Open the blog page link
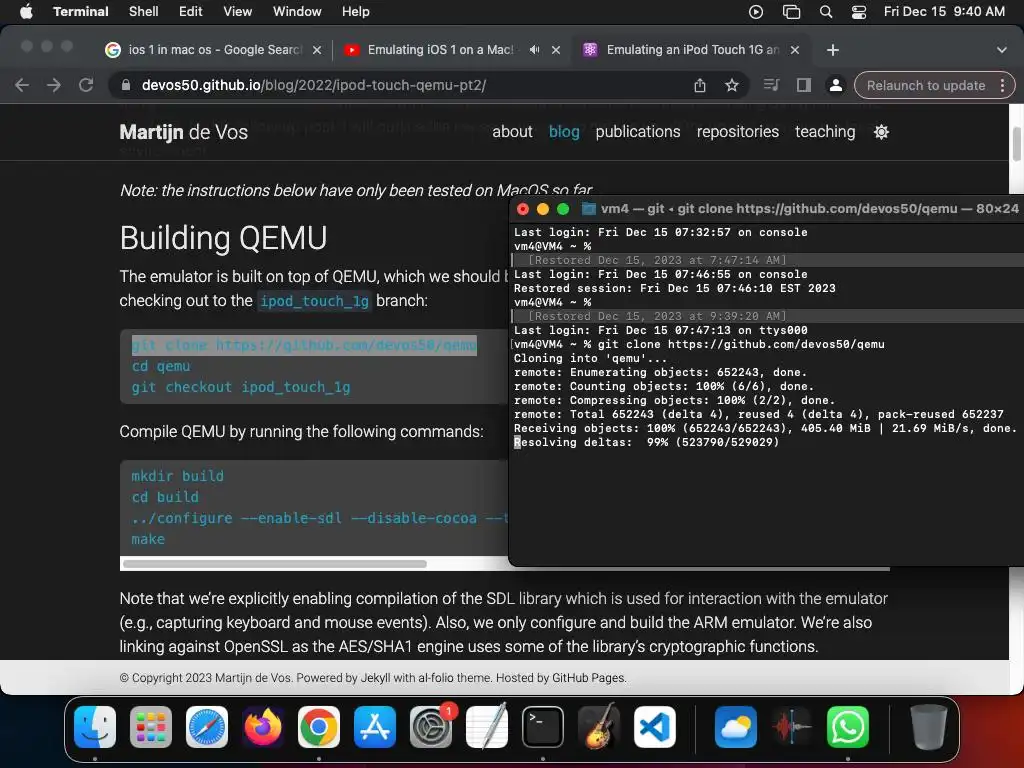Image resolution: width=1024 pixels, height=768 pixels. click(564, 132)
